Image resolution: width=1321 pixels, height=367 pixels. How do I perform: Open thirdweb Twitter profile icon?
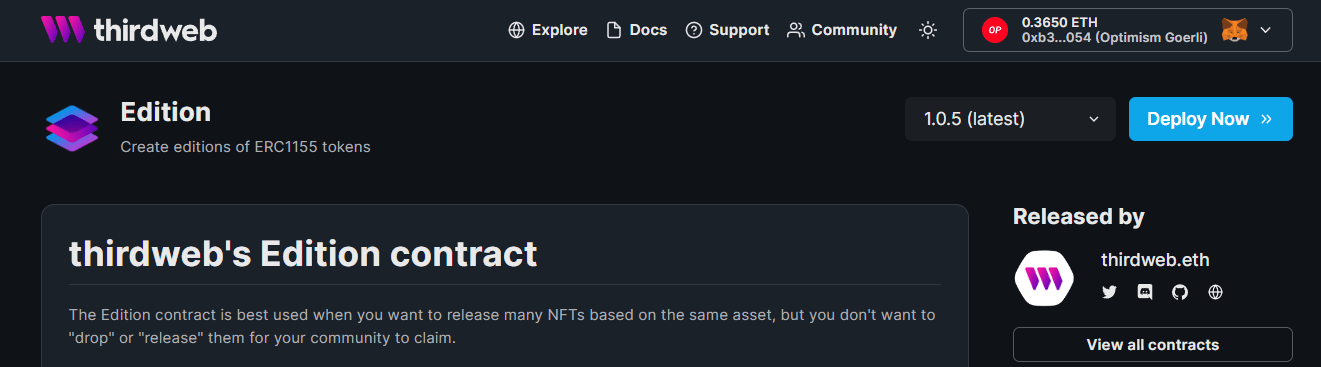tap(1109, 292)
